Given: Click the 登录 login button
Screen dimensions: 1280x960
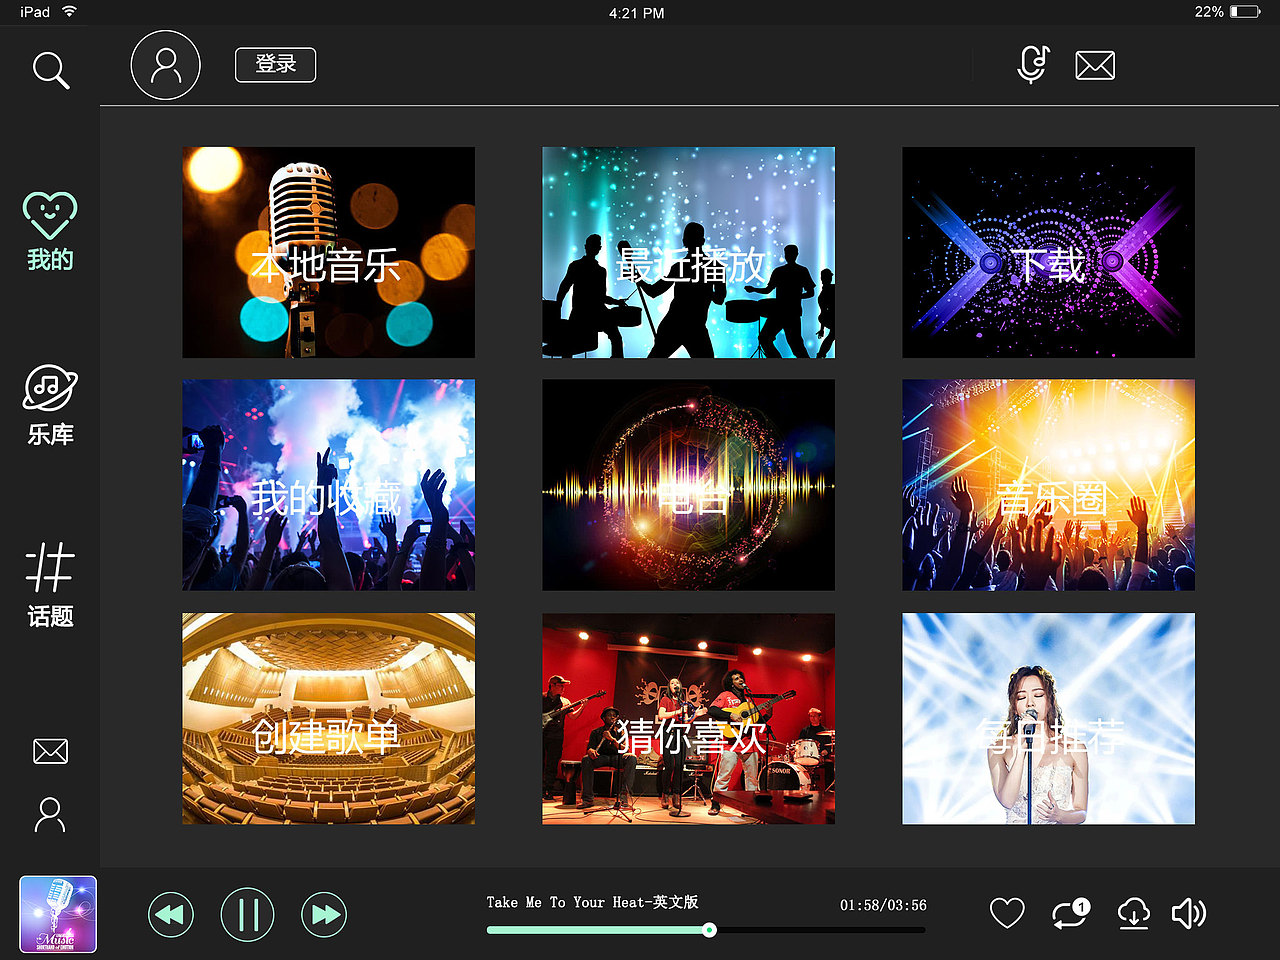Looking at the screenshot, I should tap(275, 65).
